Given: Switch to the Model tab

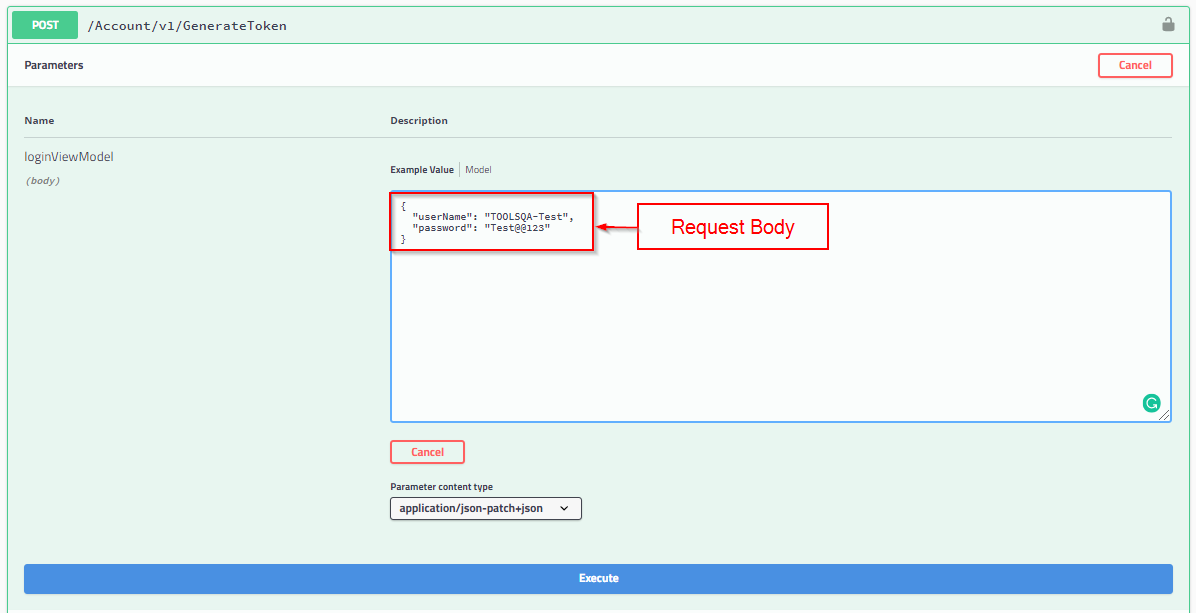Looking at the screenshot, I should pyautogui.click(x=478, y=170).
